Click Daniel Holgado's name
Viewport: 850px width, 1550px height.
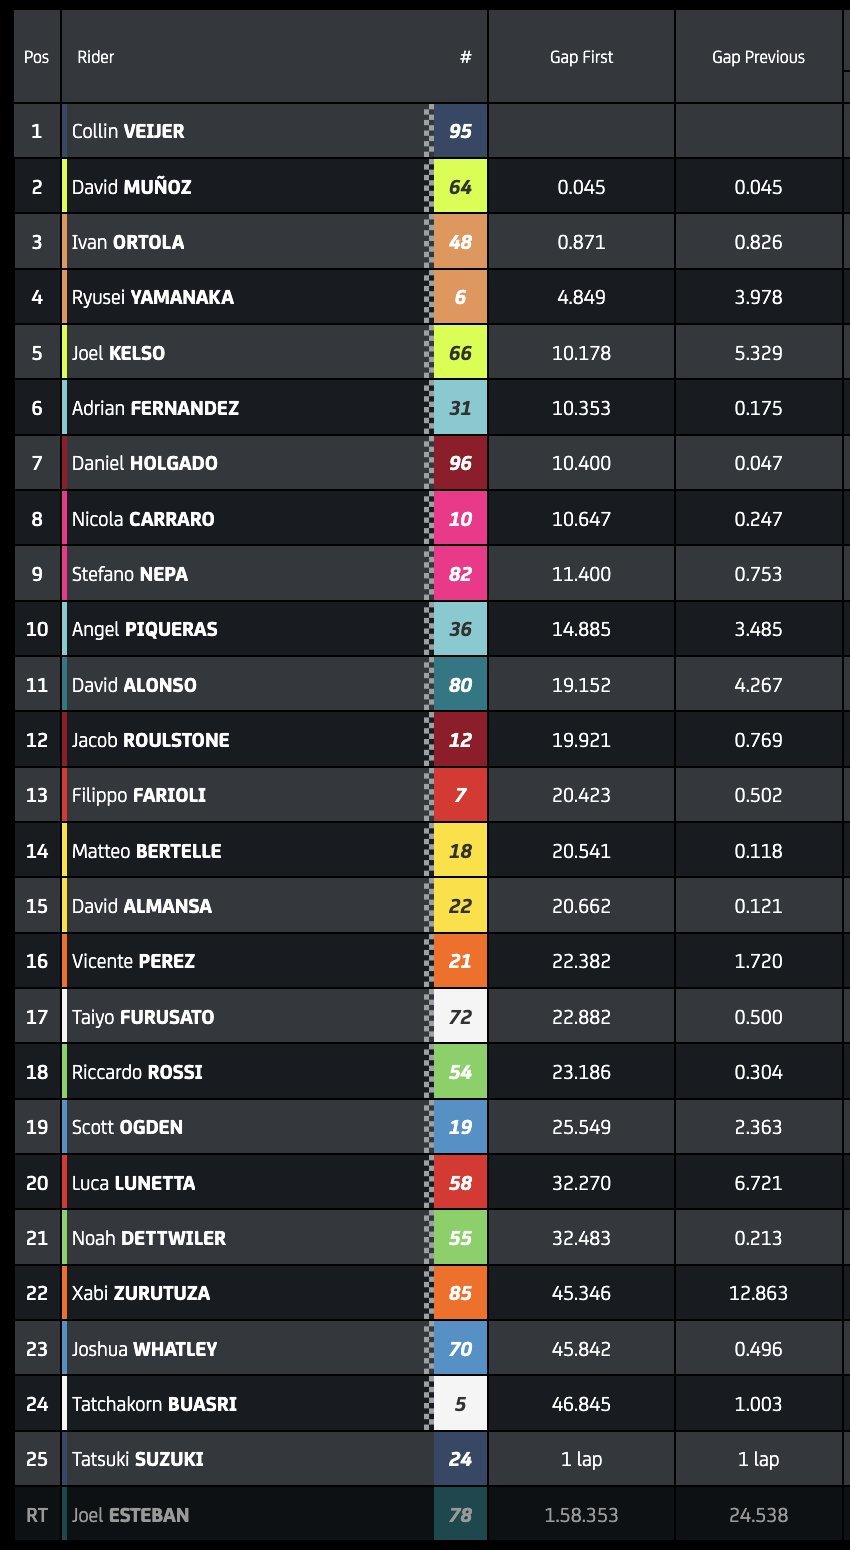(x=144, y=463)
